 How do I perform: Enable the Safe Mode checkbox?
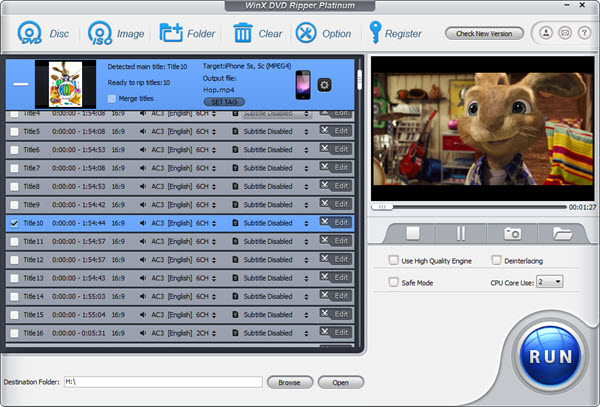tap(393, 282)
